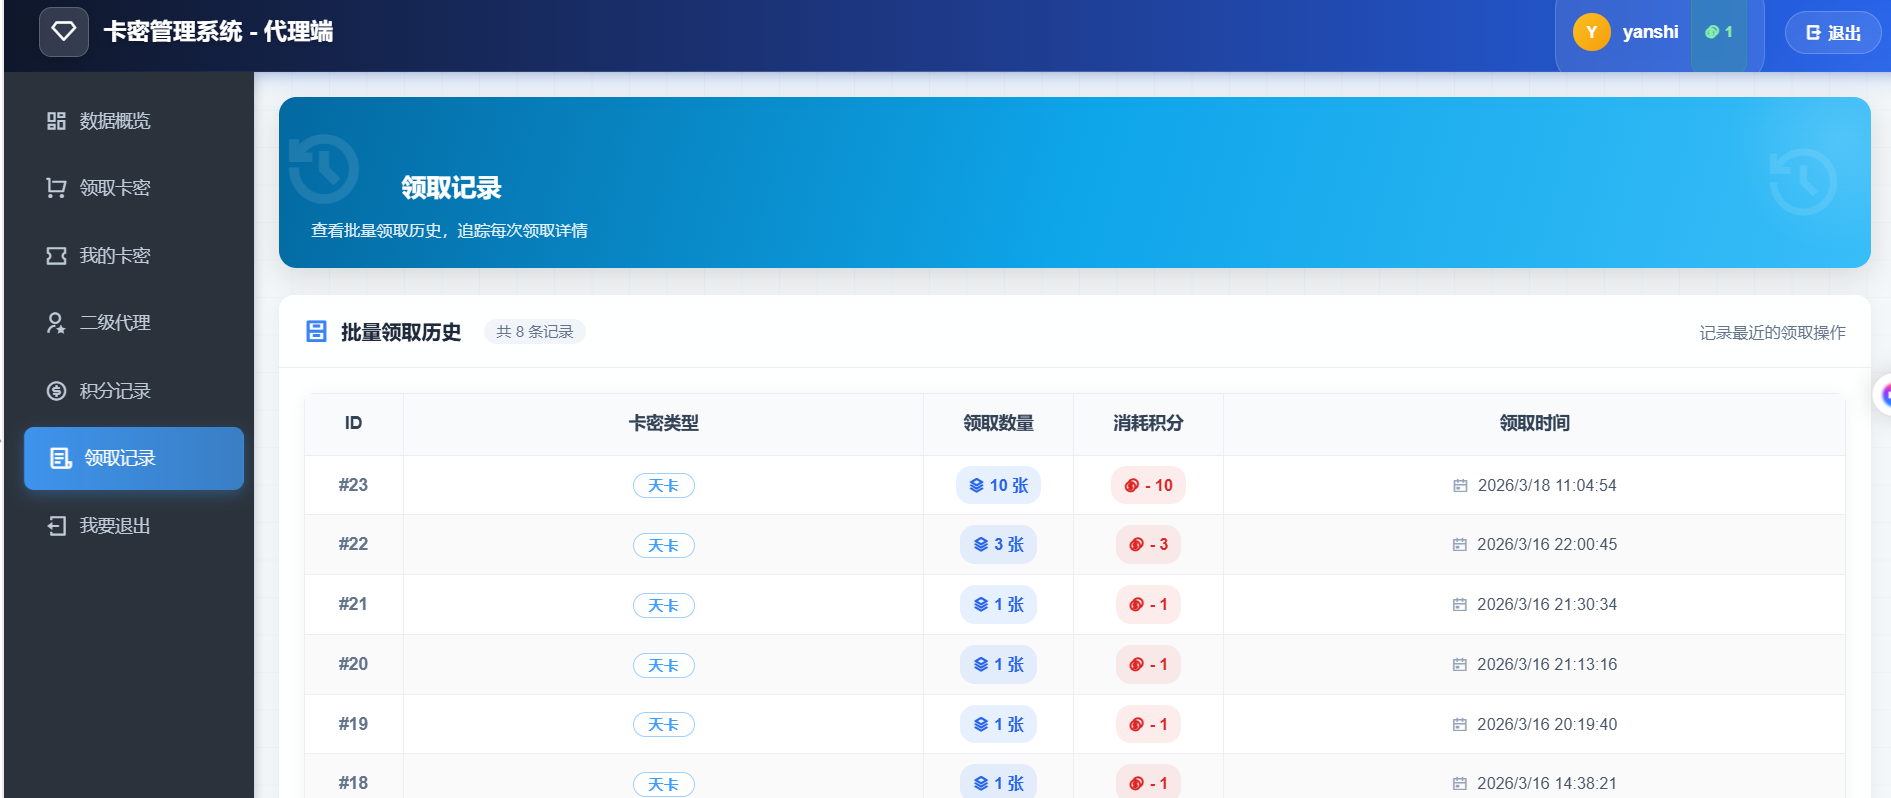Click the red points icon in row #21
Image resolution: width=1891 pixels, height=798 pixels.
pyautogui.click(x=1136, y=605)
